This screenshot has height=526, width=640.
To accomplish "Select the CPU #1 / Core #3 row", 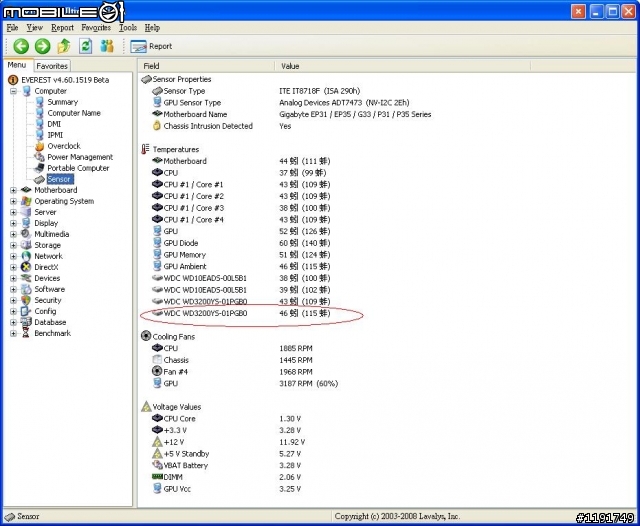I will (x=241, y=208).
